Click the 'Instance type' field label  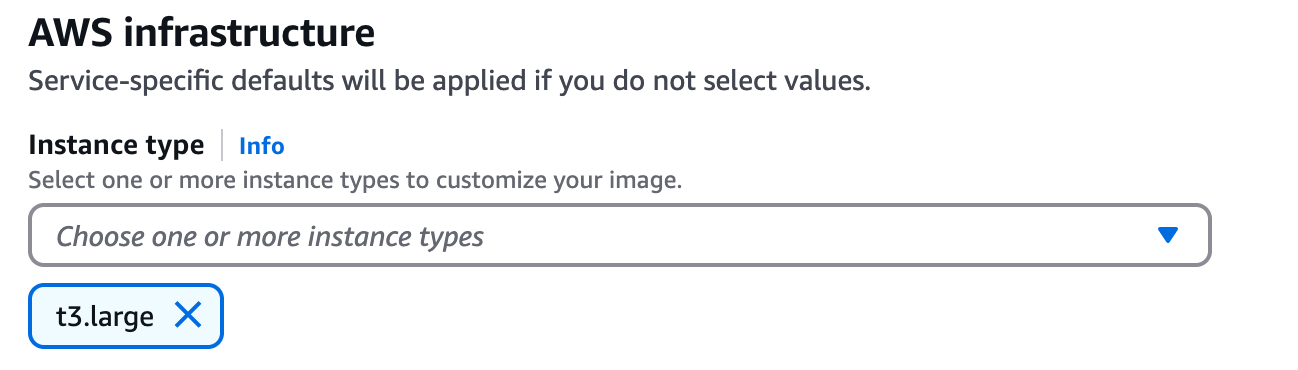click(116, 145)
